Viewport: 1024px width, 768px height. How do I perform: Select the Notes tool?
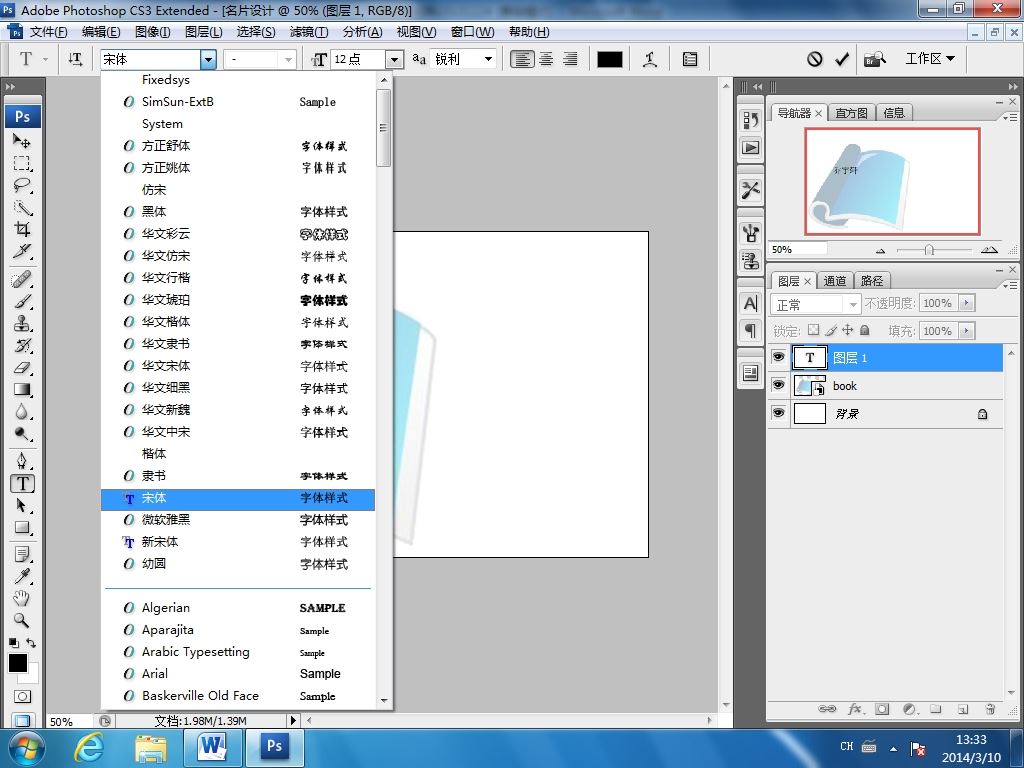pyautogui.click(x=22, y=554)
